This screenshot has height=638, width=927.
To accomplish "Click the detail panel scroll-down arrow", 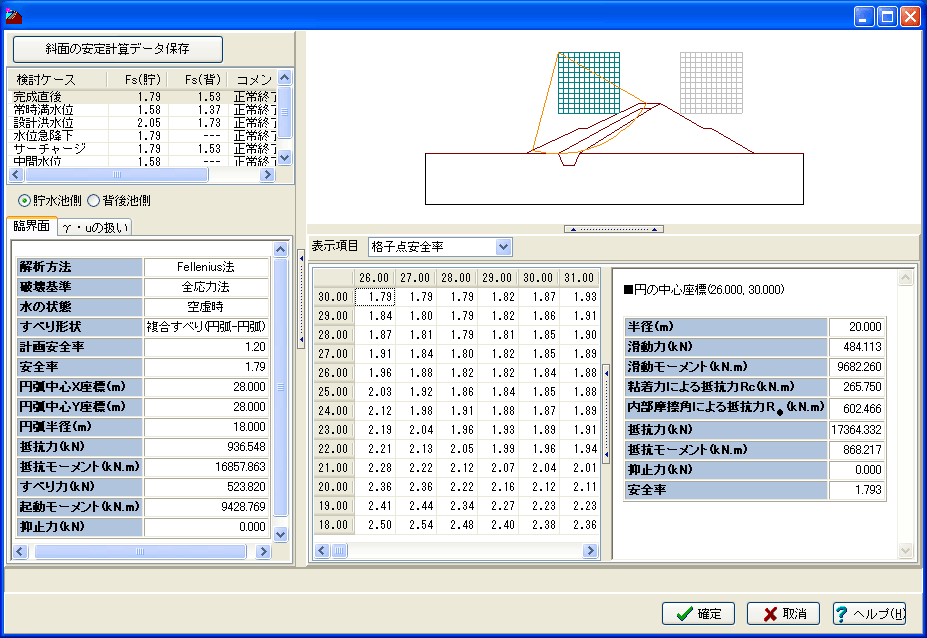I will [905, 551].
